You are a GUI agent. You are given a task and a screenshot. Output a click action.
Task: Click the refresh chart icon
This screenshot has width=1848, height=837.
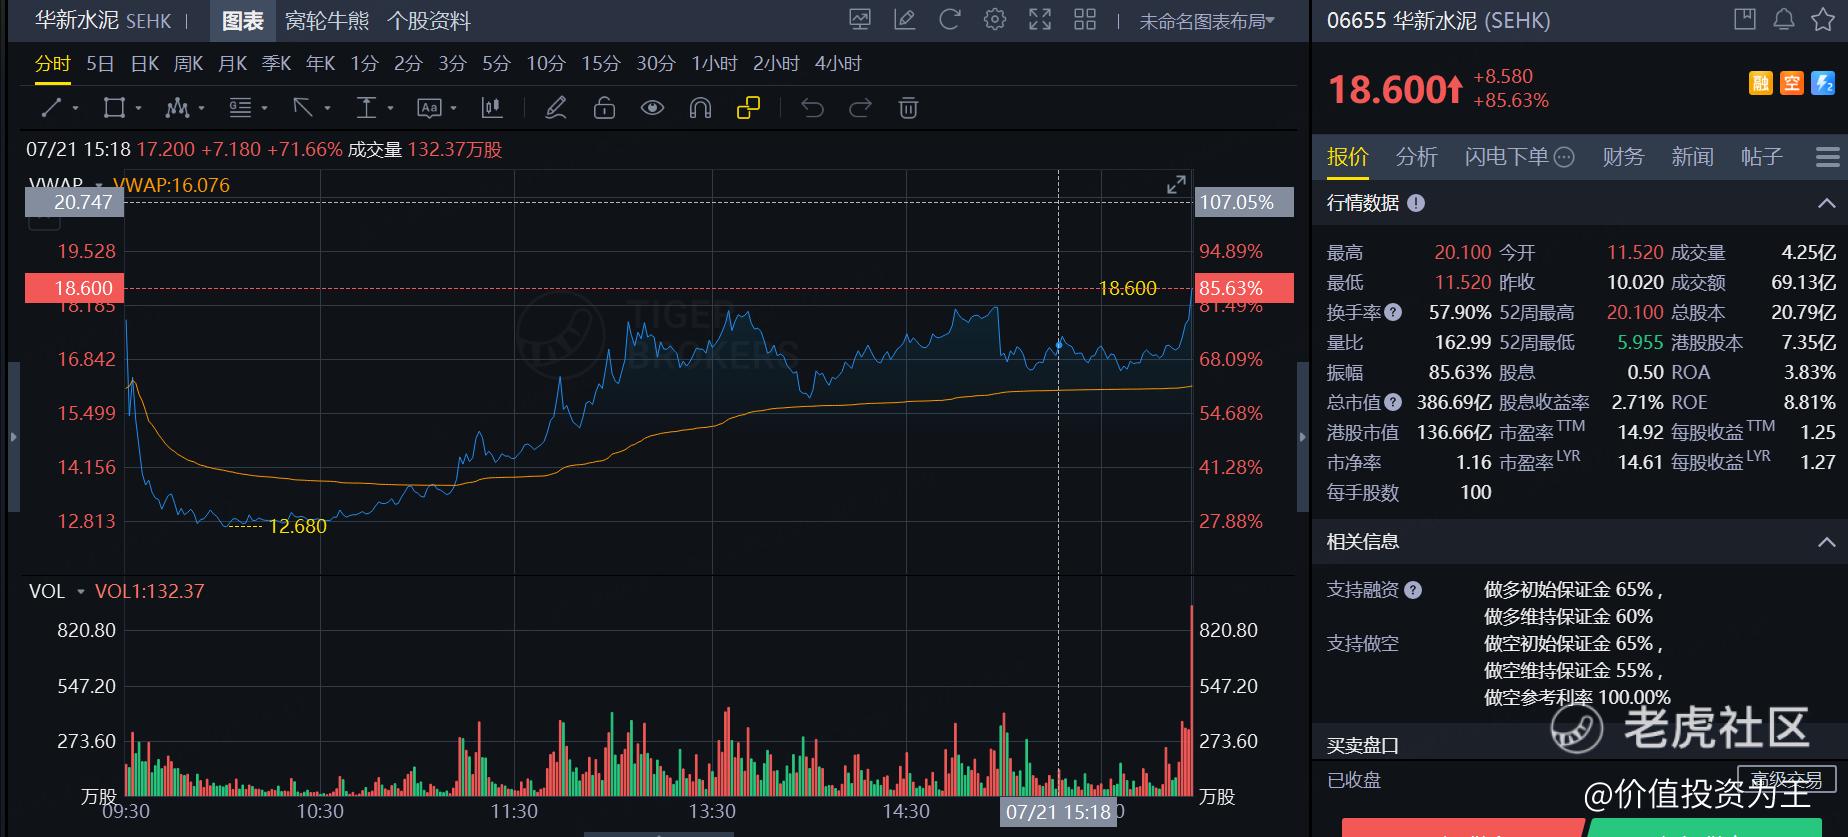(949, 20)
